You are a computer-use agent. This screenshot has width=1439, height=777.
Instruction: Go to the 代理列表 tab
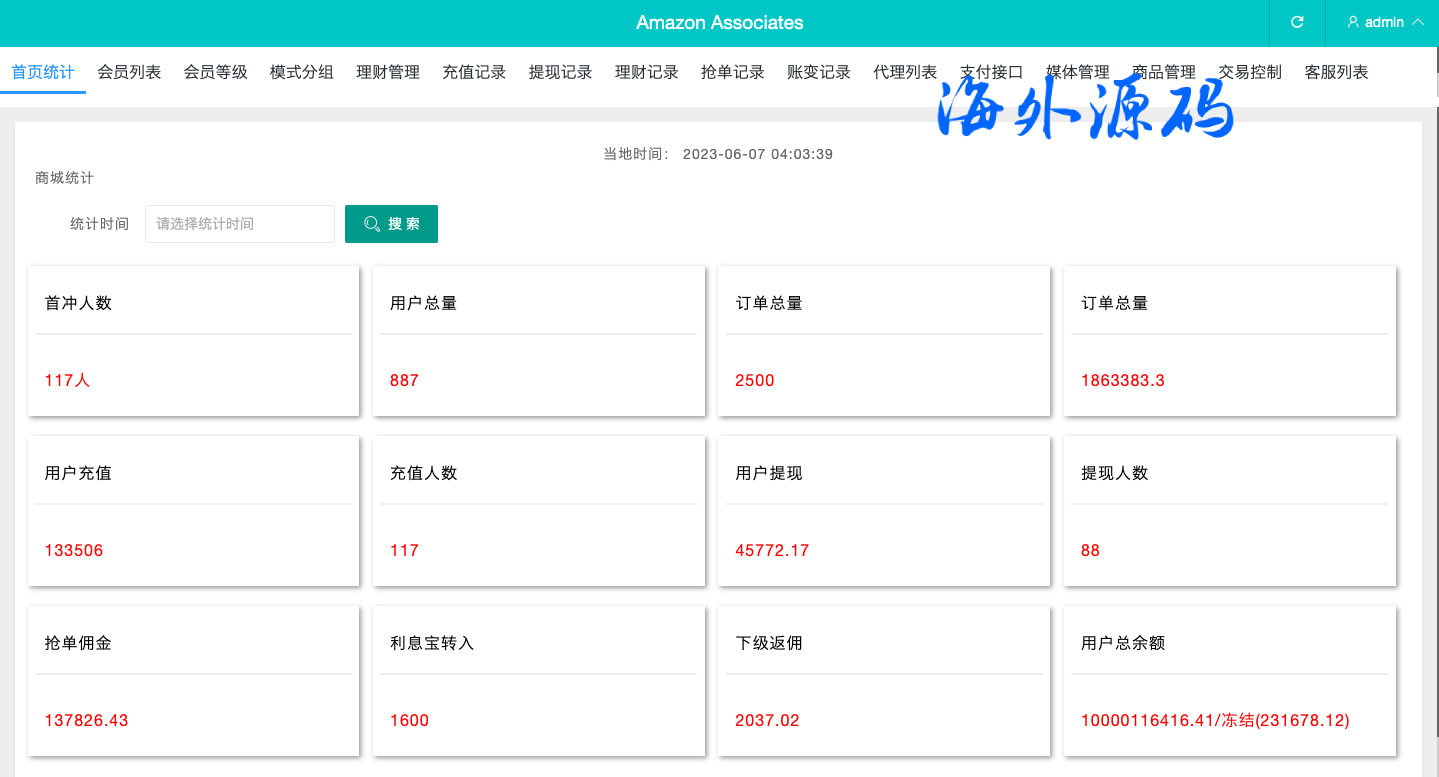click(905, 72)
